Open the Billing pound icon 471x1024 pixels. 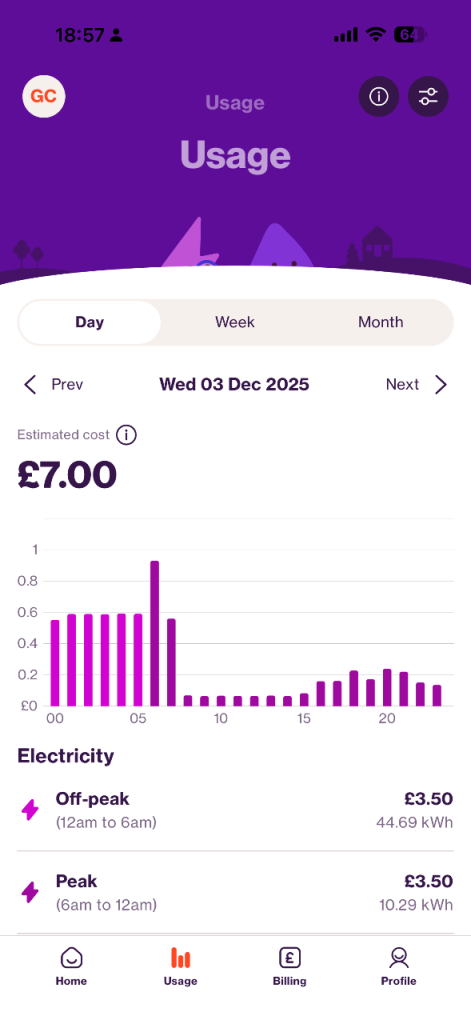tap(289, 958)
